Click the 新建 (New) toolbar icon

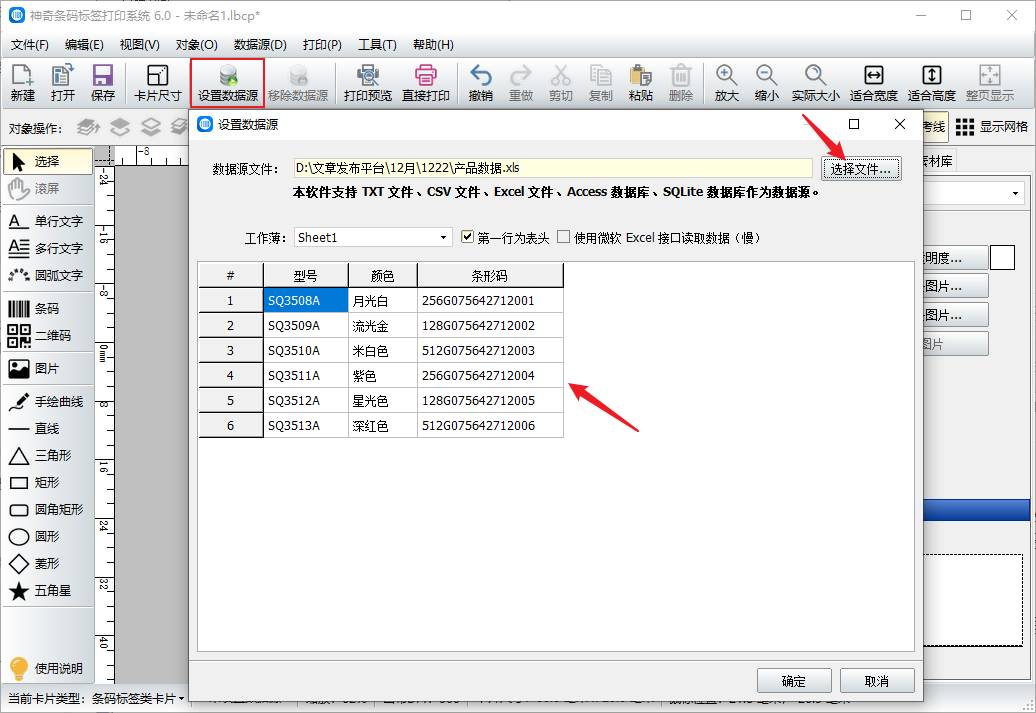coord(22,83)
